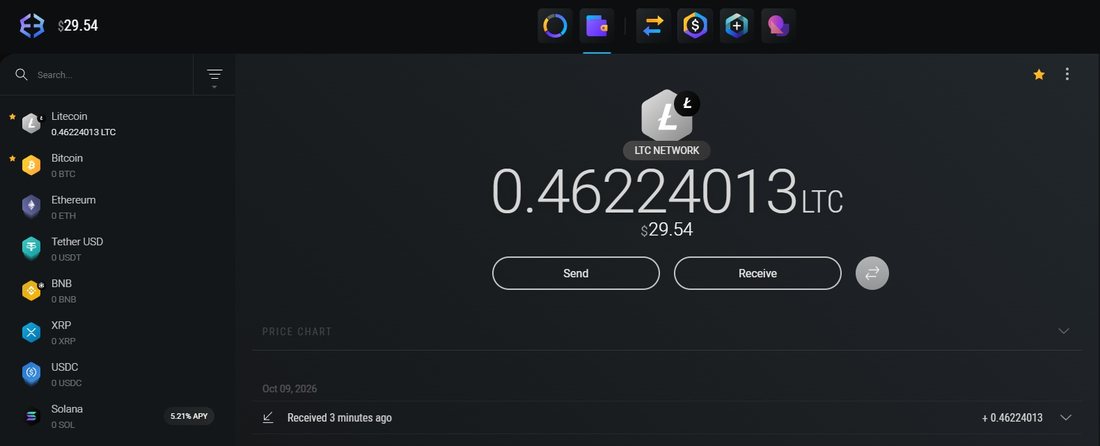Select Solana in the asset list
Viewport: 1100px width, 446px height.
[118, 417]
